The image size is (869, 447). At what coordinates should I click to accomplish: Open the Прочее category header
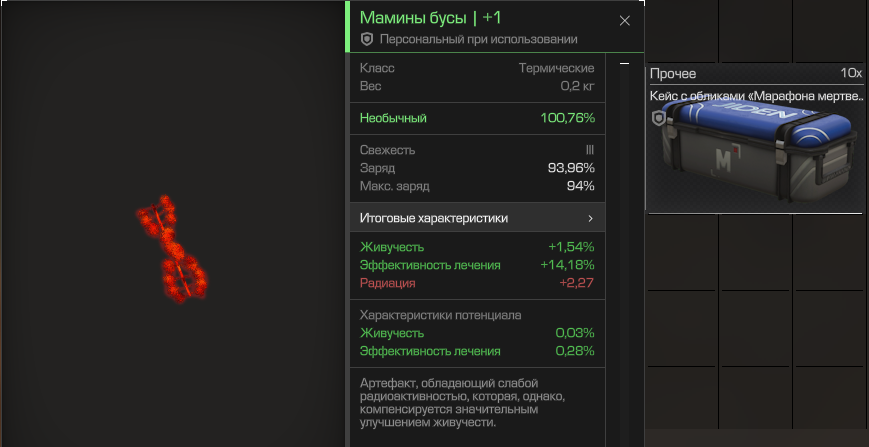pyautogui.click(x=673, y=74)
